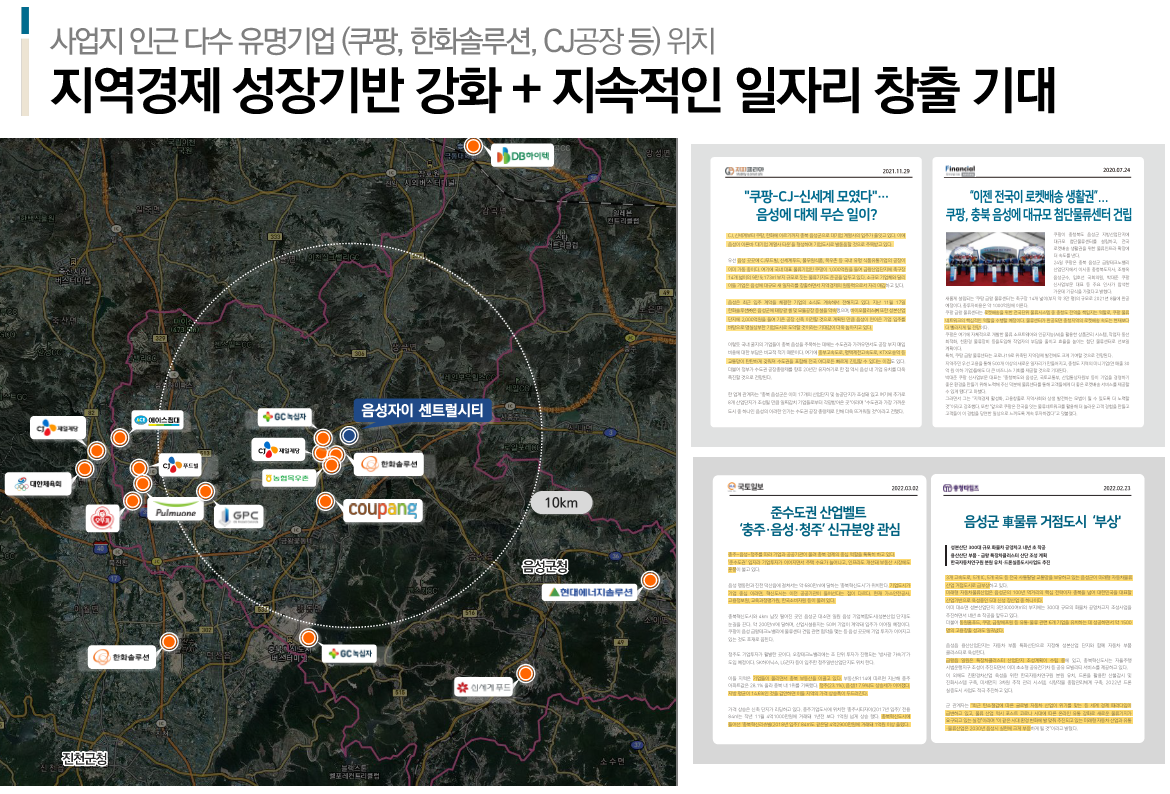Click the CJ제일제당 label beside 농협목우촌
The image size is (1170, 794).
point(278,450)
